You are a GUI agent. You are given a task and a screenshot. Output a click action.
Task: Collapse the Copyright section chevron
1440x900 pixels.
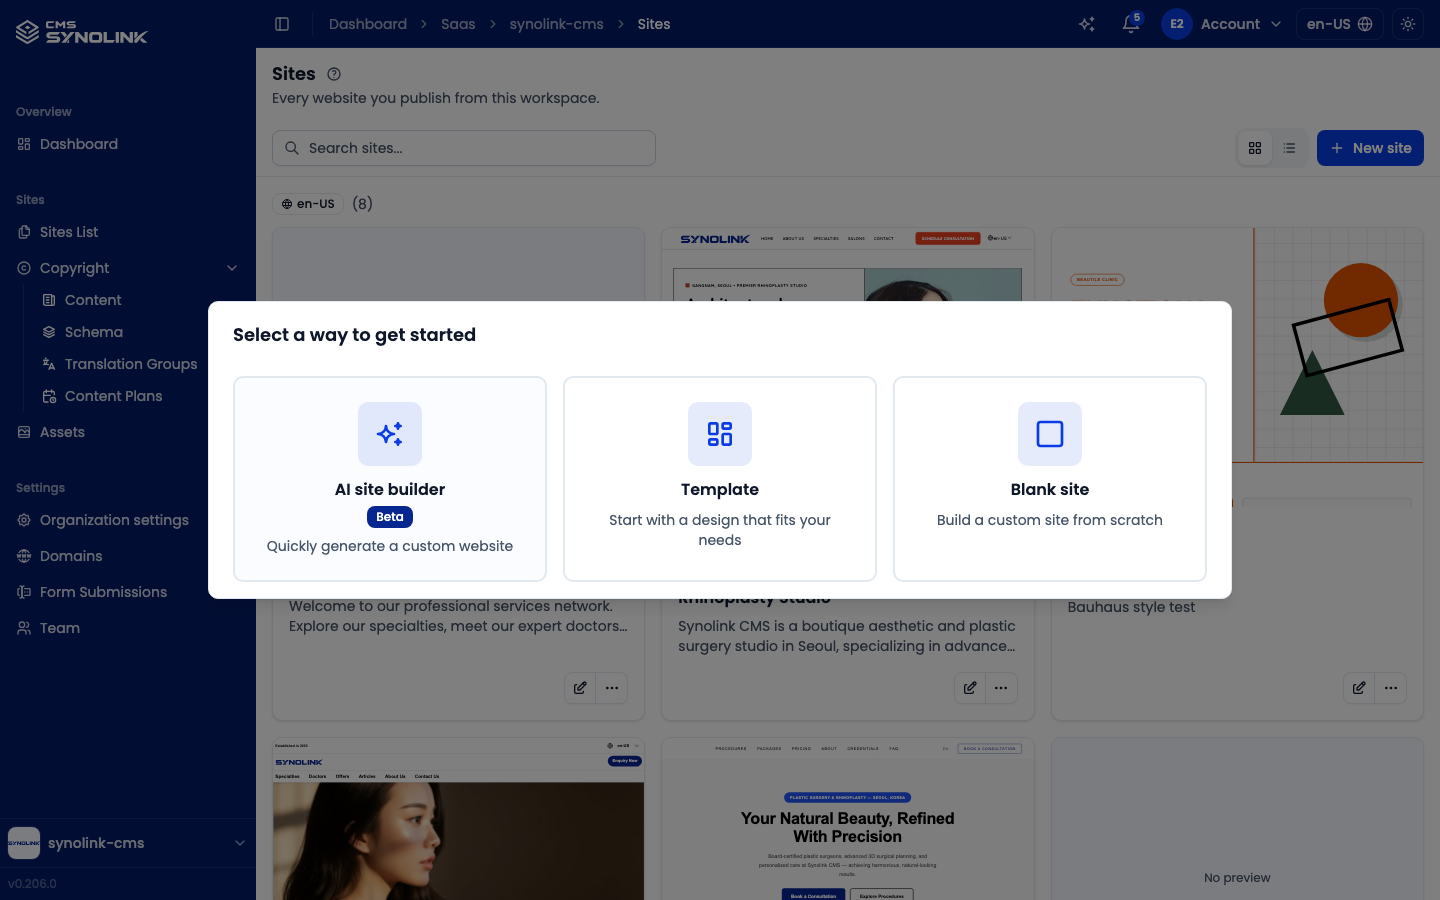232,268
